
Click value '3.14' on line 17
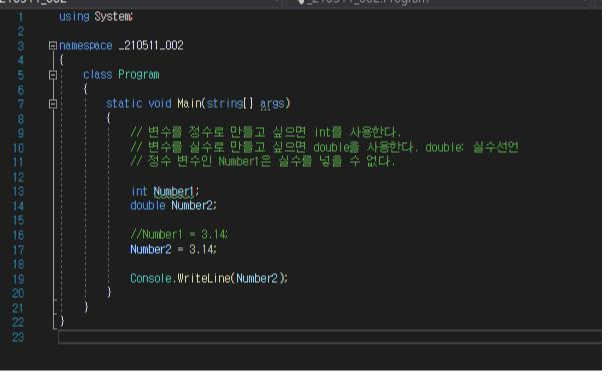coord(201,249)
